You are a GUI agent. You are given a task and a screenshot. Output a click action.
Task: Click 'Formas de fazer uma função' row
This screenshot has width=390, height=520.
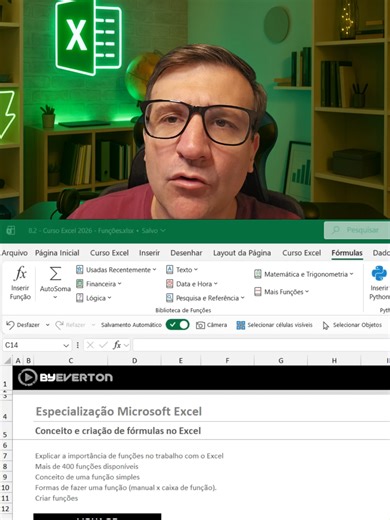point(126,488)
